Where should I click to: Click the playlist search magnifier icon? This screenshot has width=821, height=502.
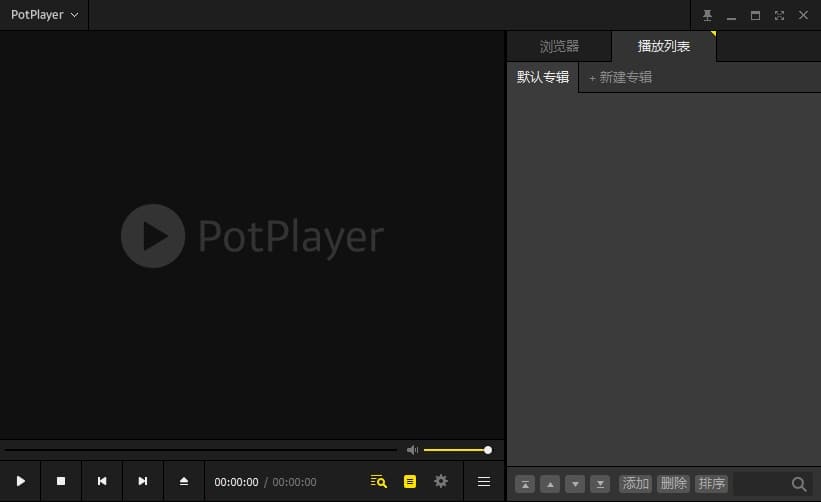(x=799, y=484)
